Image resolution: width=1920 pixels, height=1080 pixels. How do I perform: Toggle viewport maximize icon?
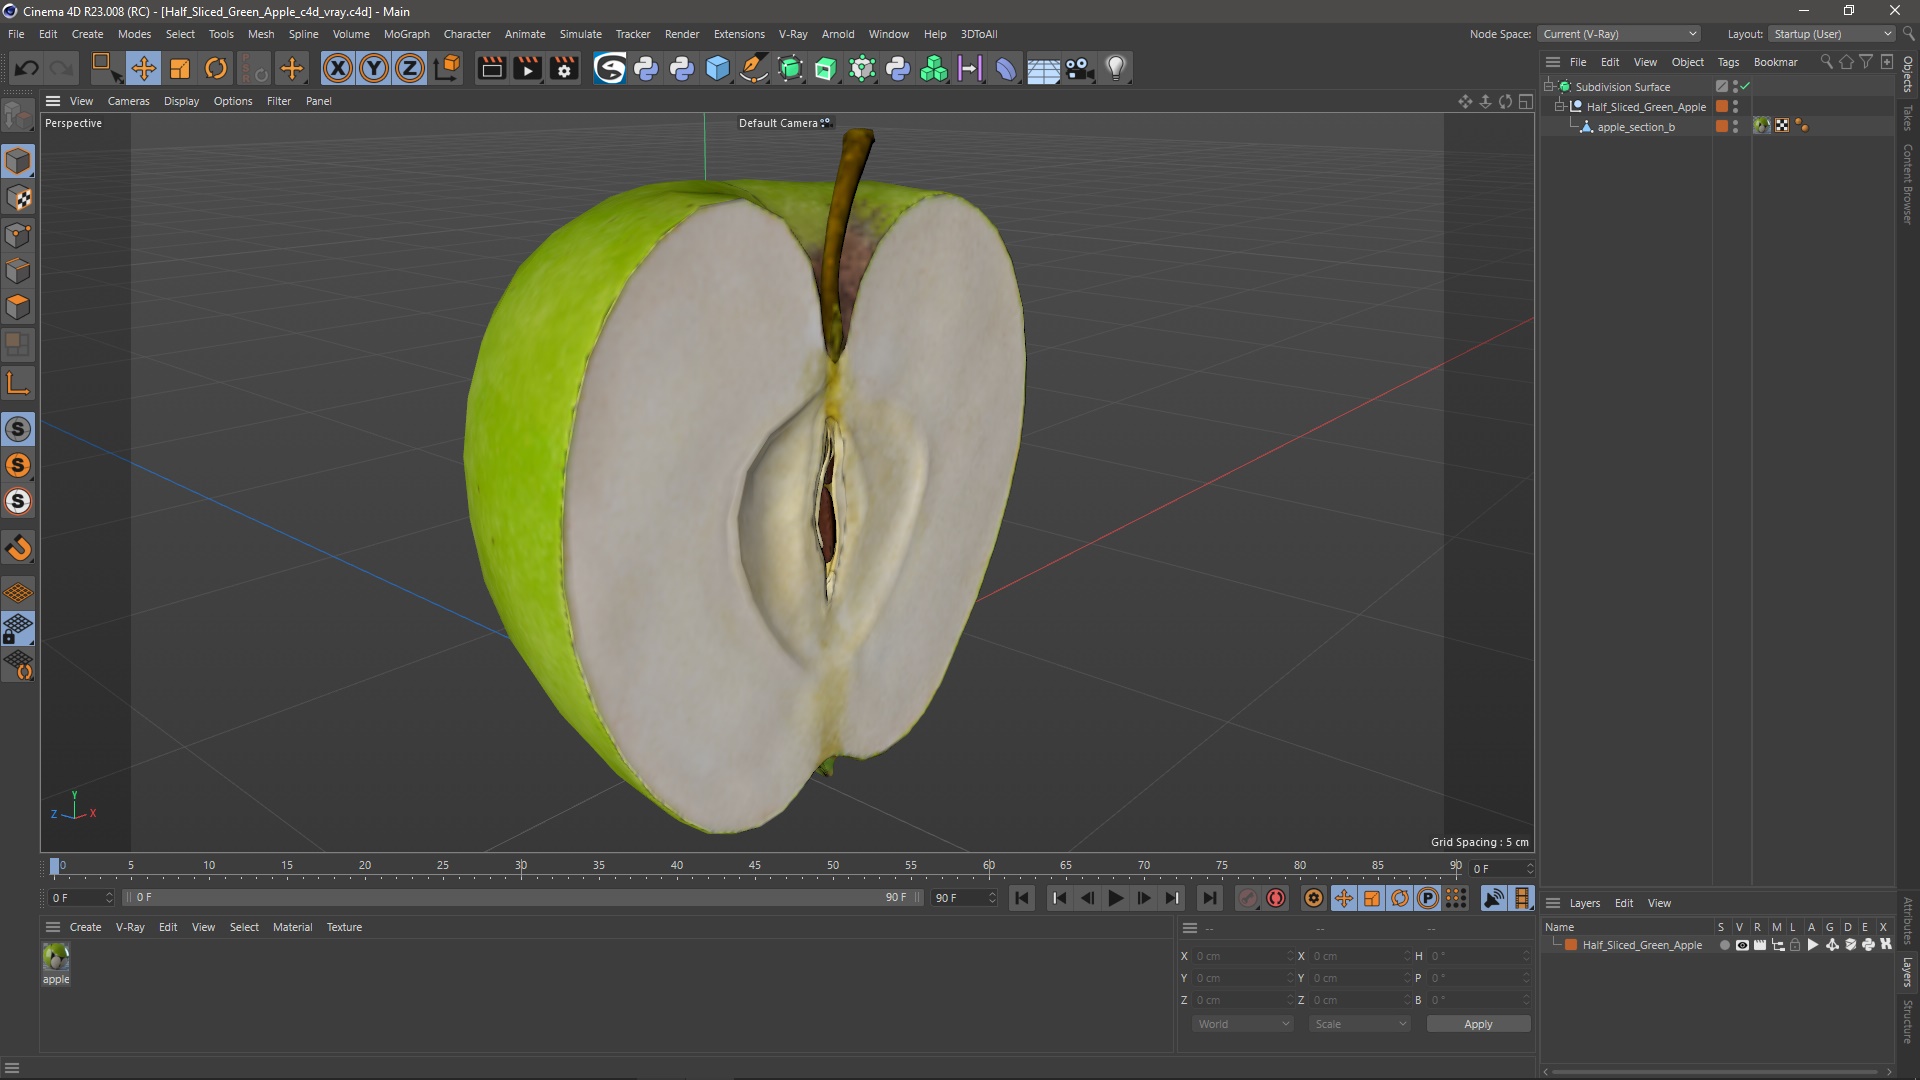[1526, 101]
